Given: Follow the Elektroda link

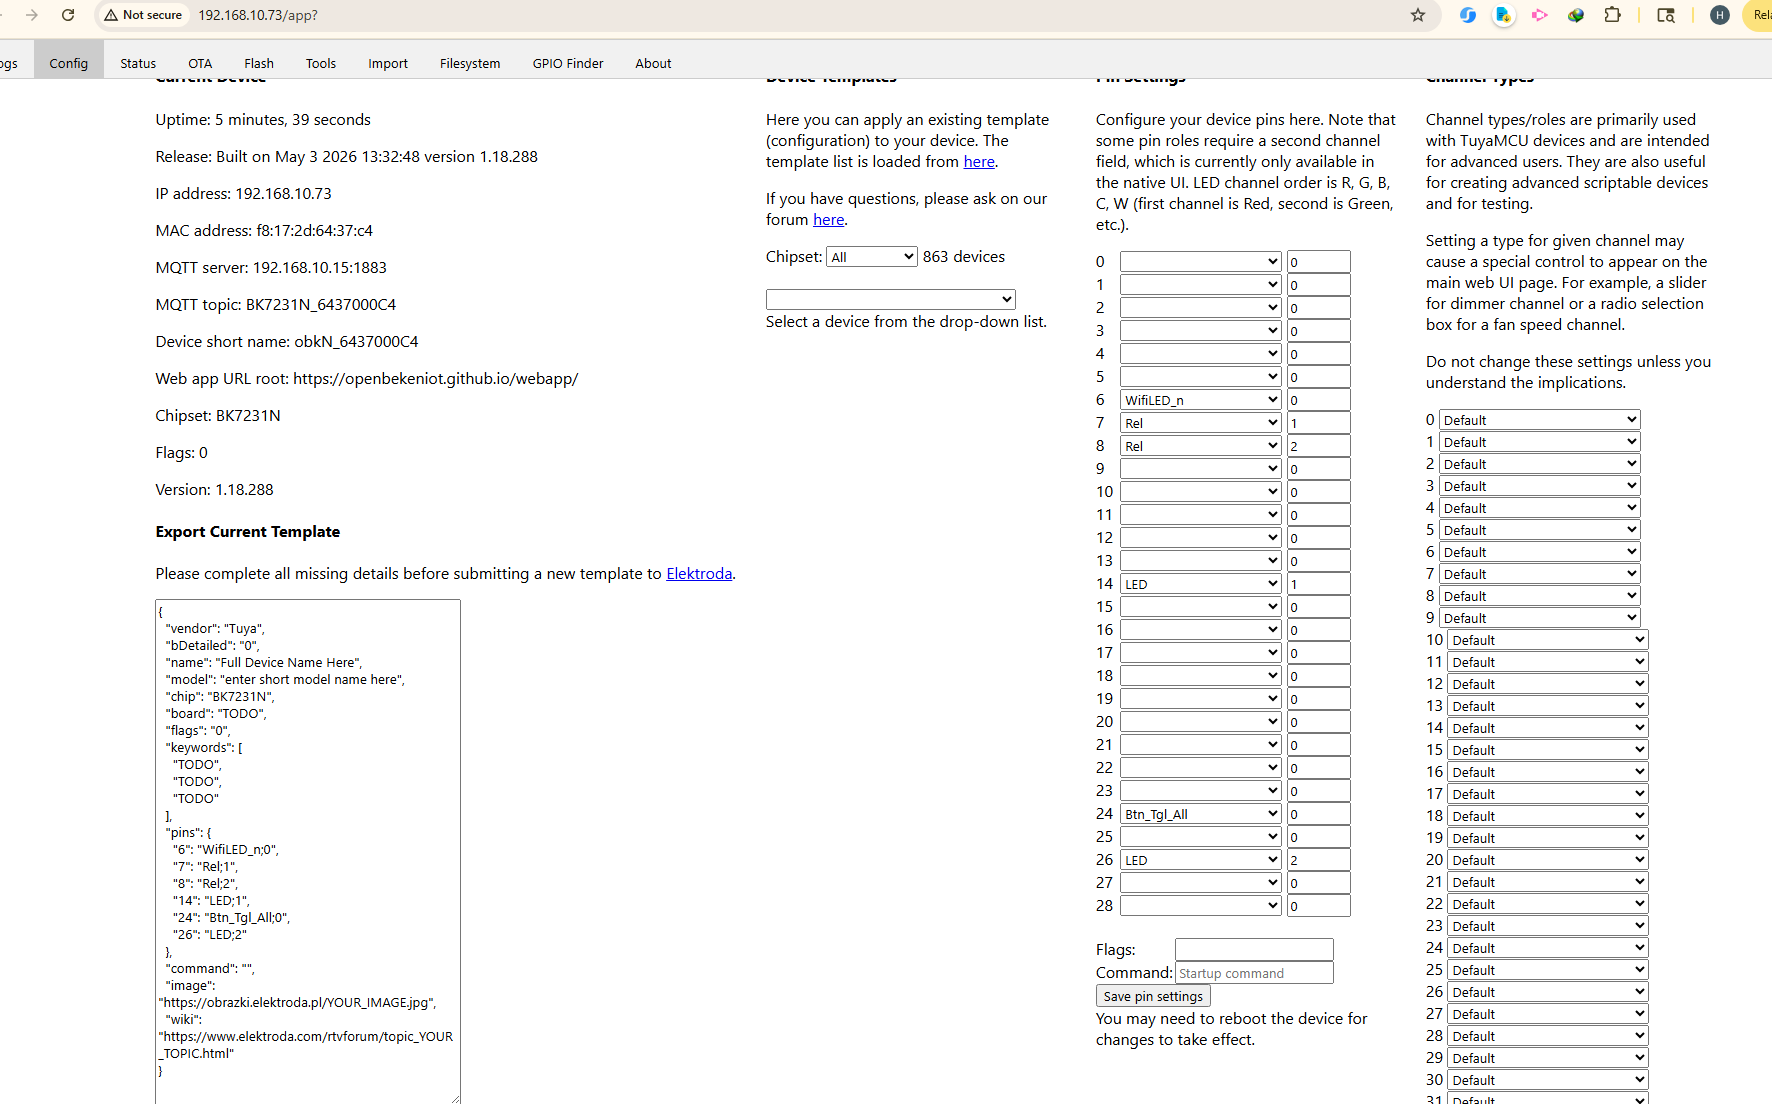Looking at the screenshot, I should [699, 574].
